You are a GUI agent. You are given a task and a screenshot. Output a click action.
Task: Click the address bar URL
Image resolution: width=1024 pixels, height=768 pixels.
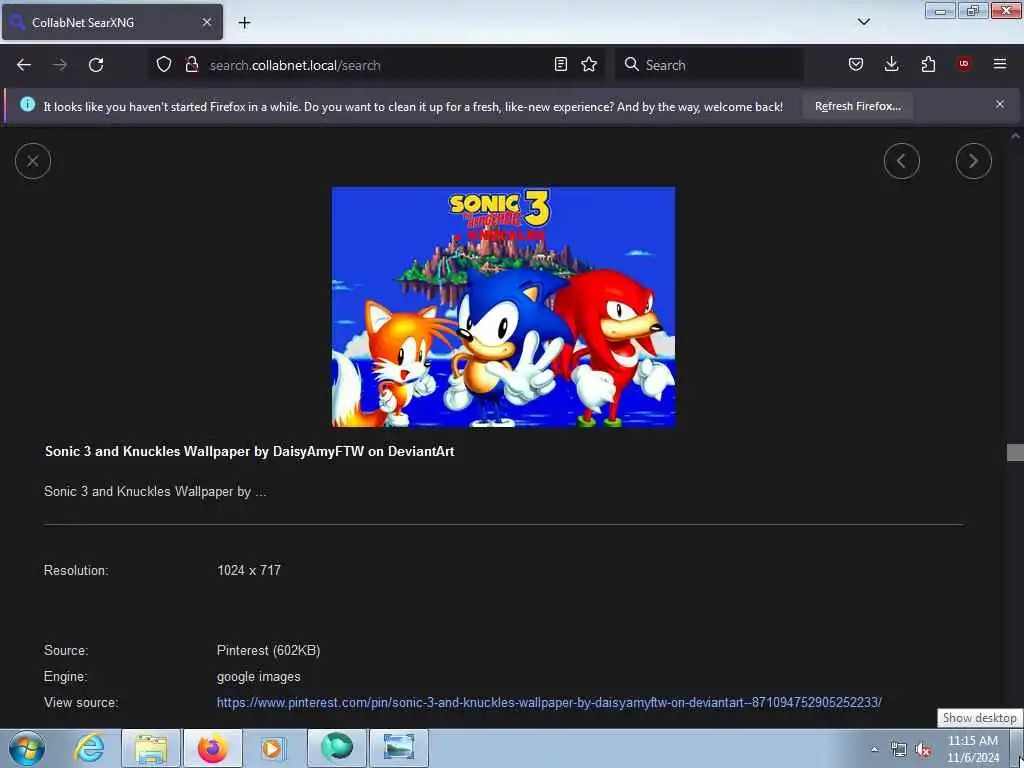click(295, 65)
